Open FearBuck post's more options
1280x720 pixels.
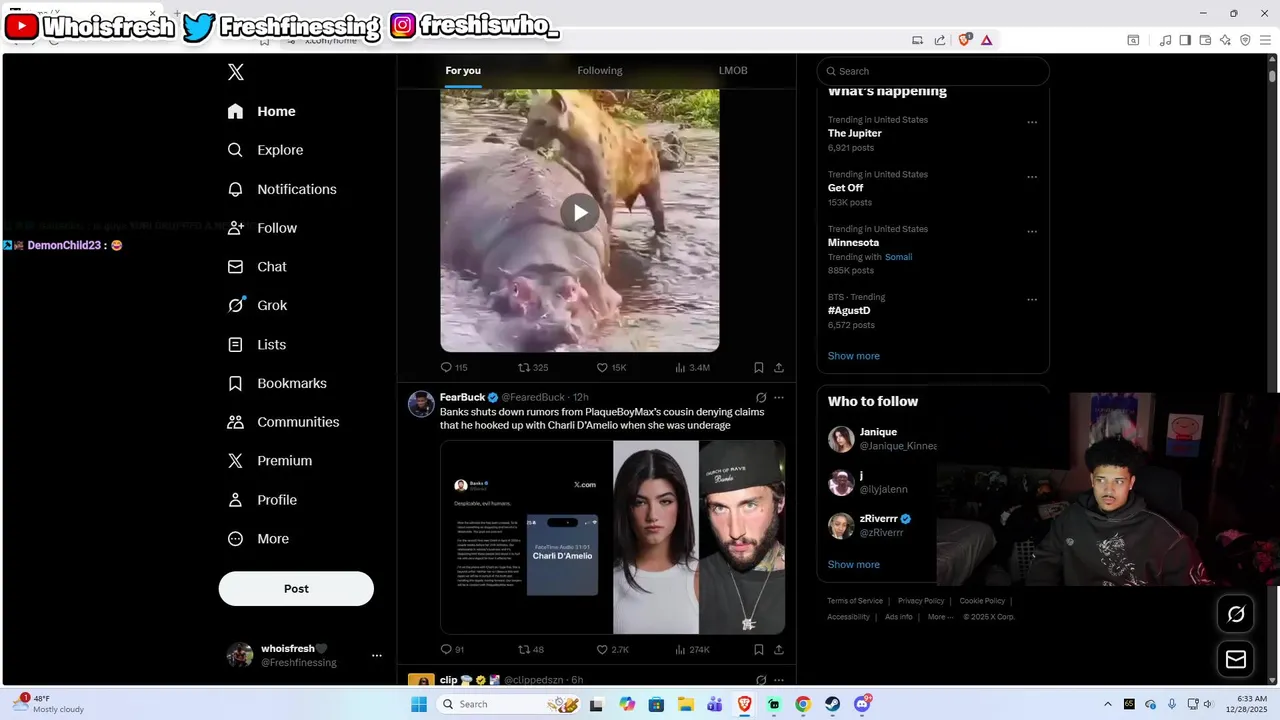(x=779, y=397)
